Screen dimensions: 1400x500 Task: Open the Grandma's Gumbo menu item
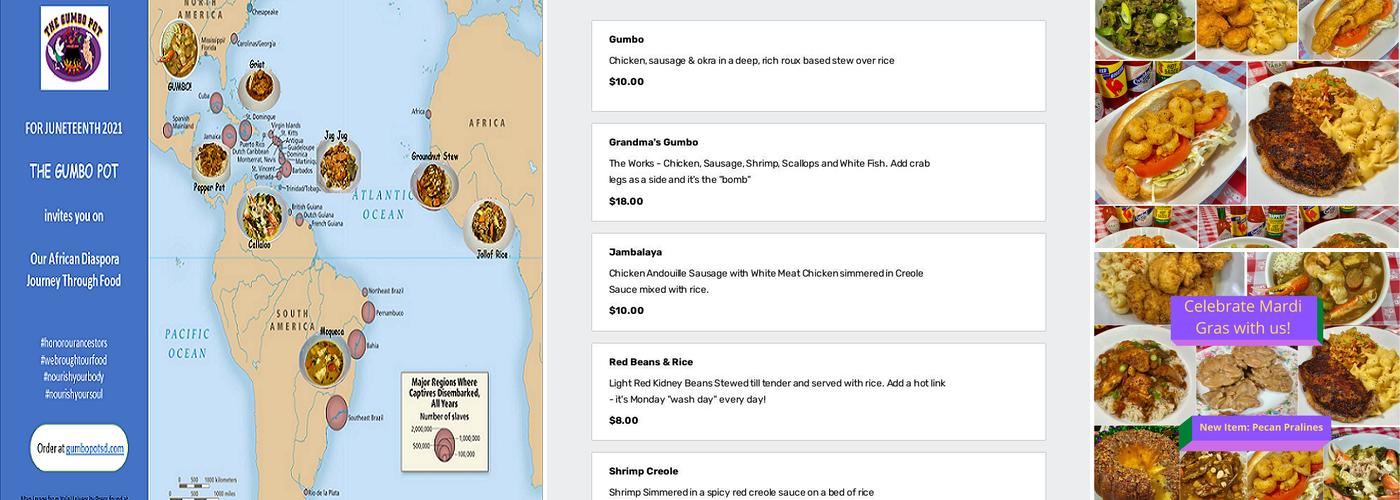pos(818,172)
